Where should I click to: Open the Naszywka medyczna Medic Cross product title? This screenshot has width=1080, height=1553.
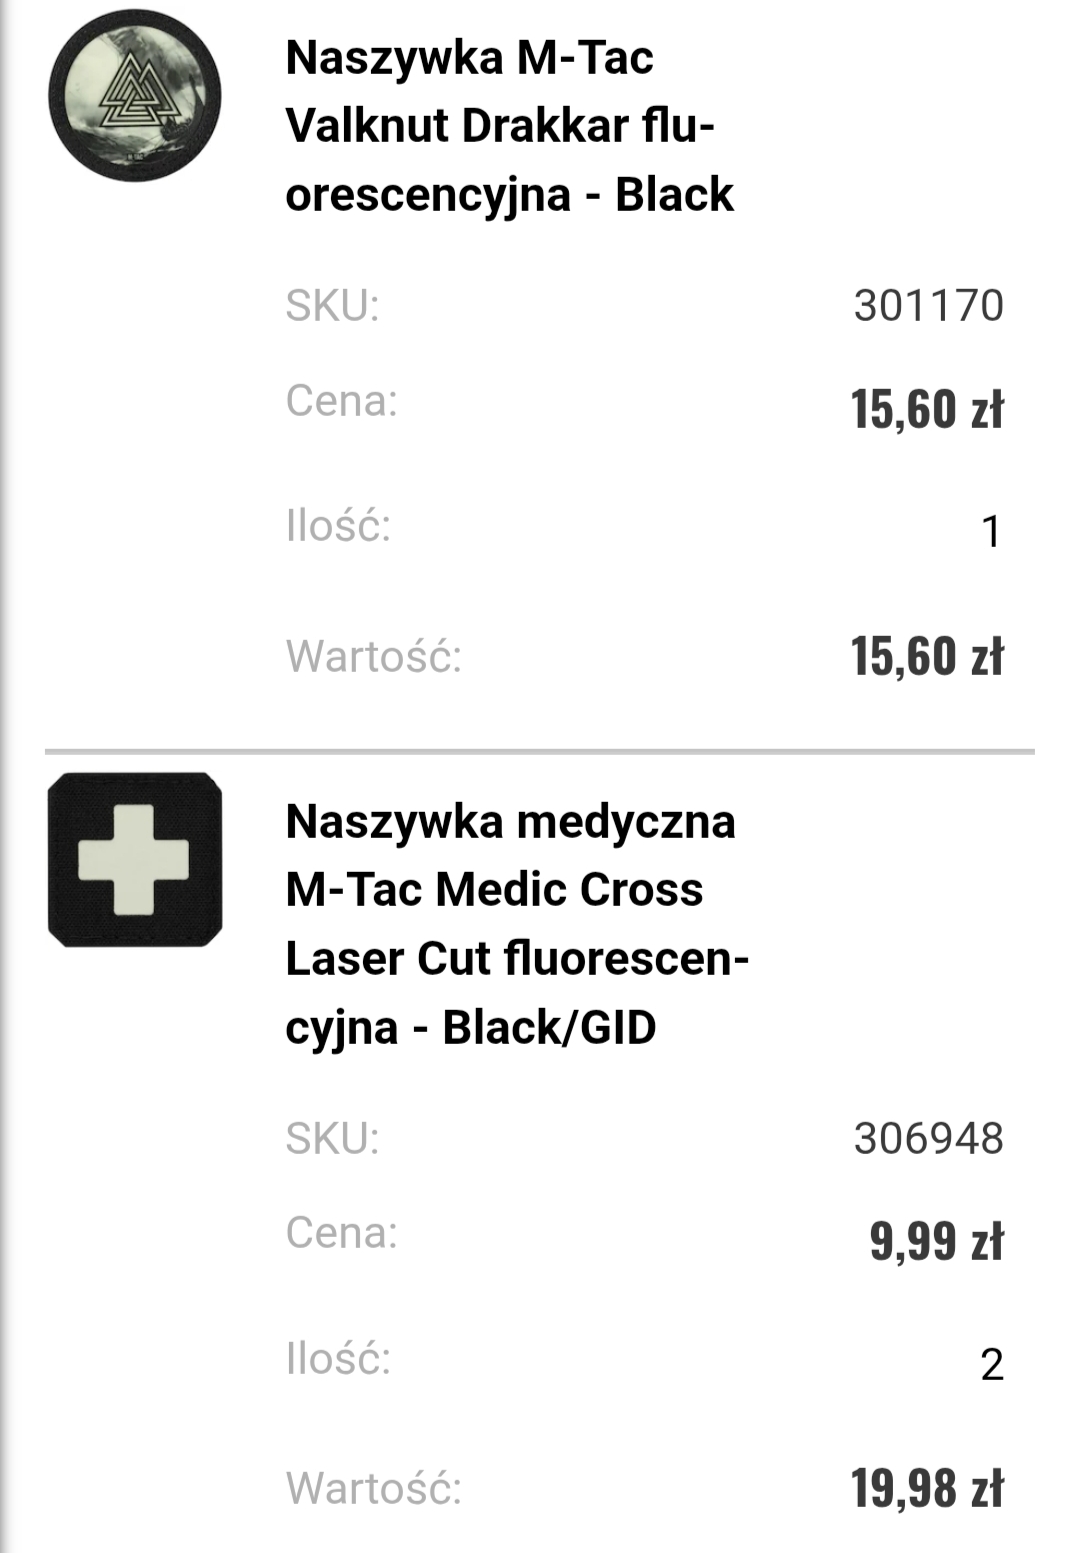point(515,924)
